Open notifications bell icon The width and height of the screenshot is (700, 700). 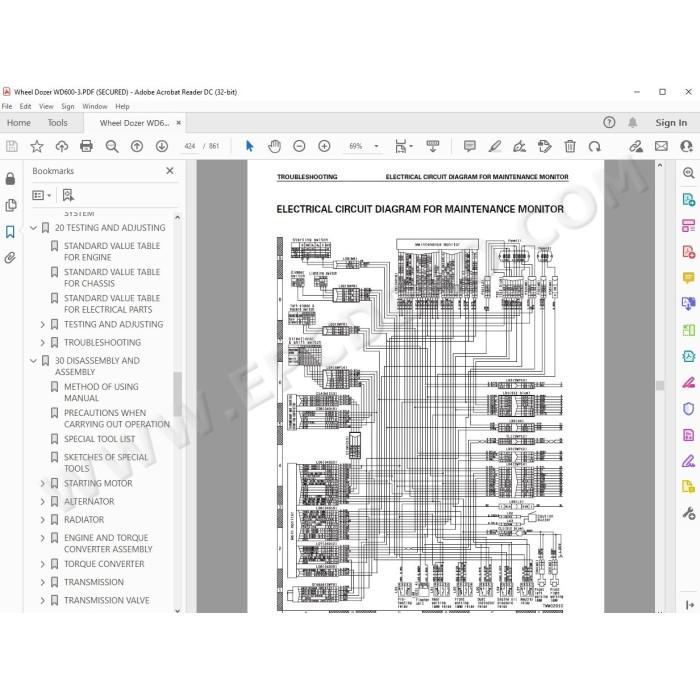[x=633, y=122]
